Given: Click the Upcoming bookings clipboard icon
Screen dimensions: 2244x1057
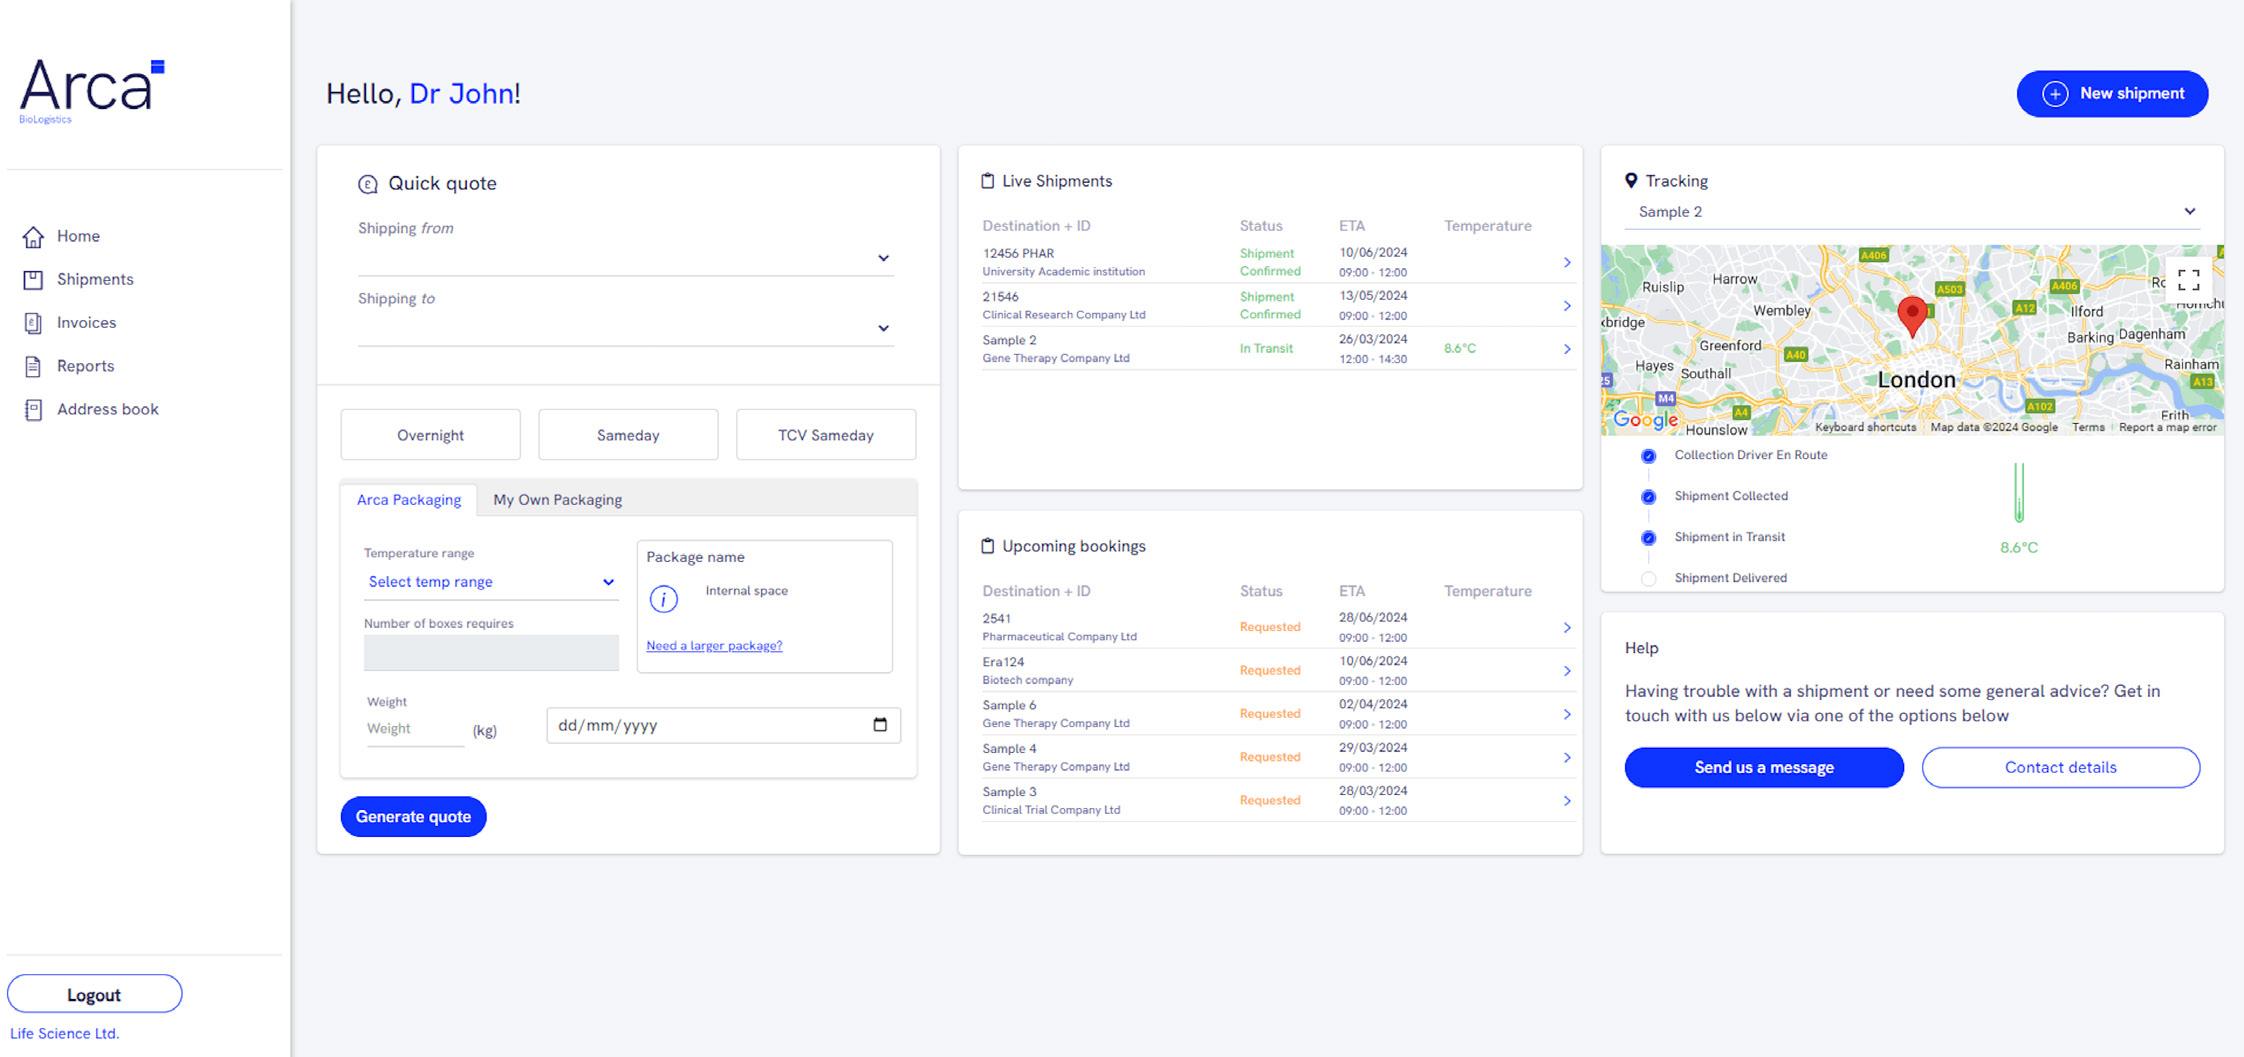Looking at the screenshot, I should (x=987, y=546).
